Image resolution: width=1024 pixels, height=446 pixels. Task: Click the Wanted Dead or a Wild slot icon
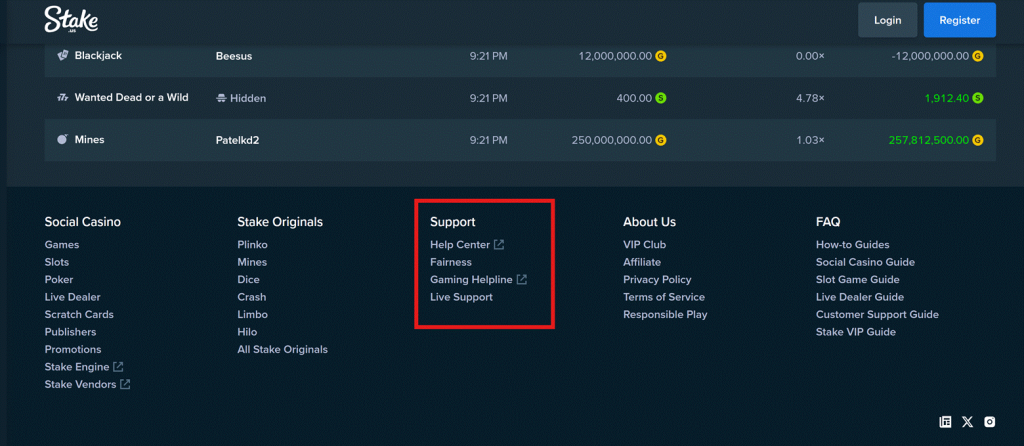[63, 98]
